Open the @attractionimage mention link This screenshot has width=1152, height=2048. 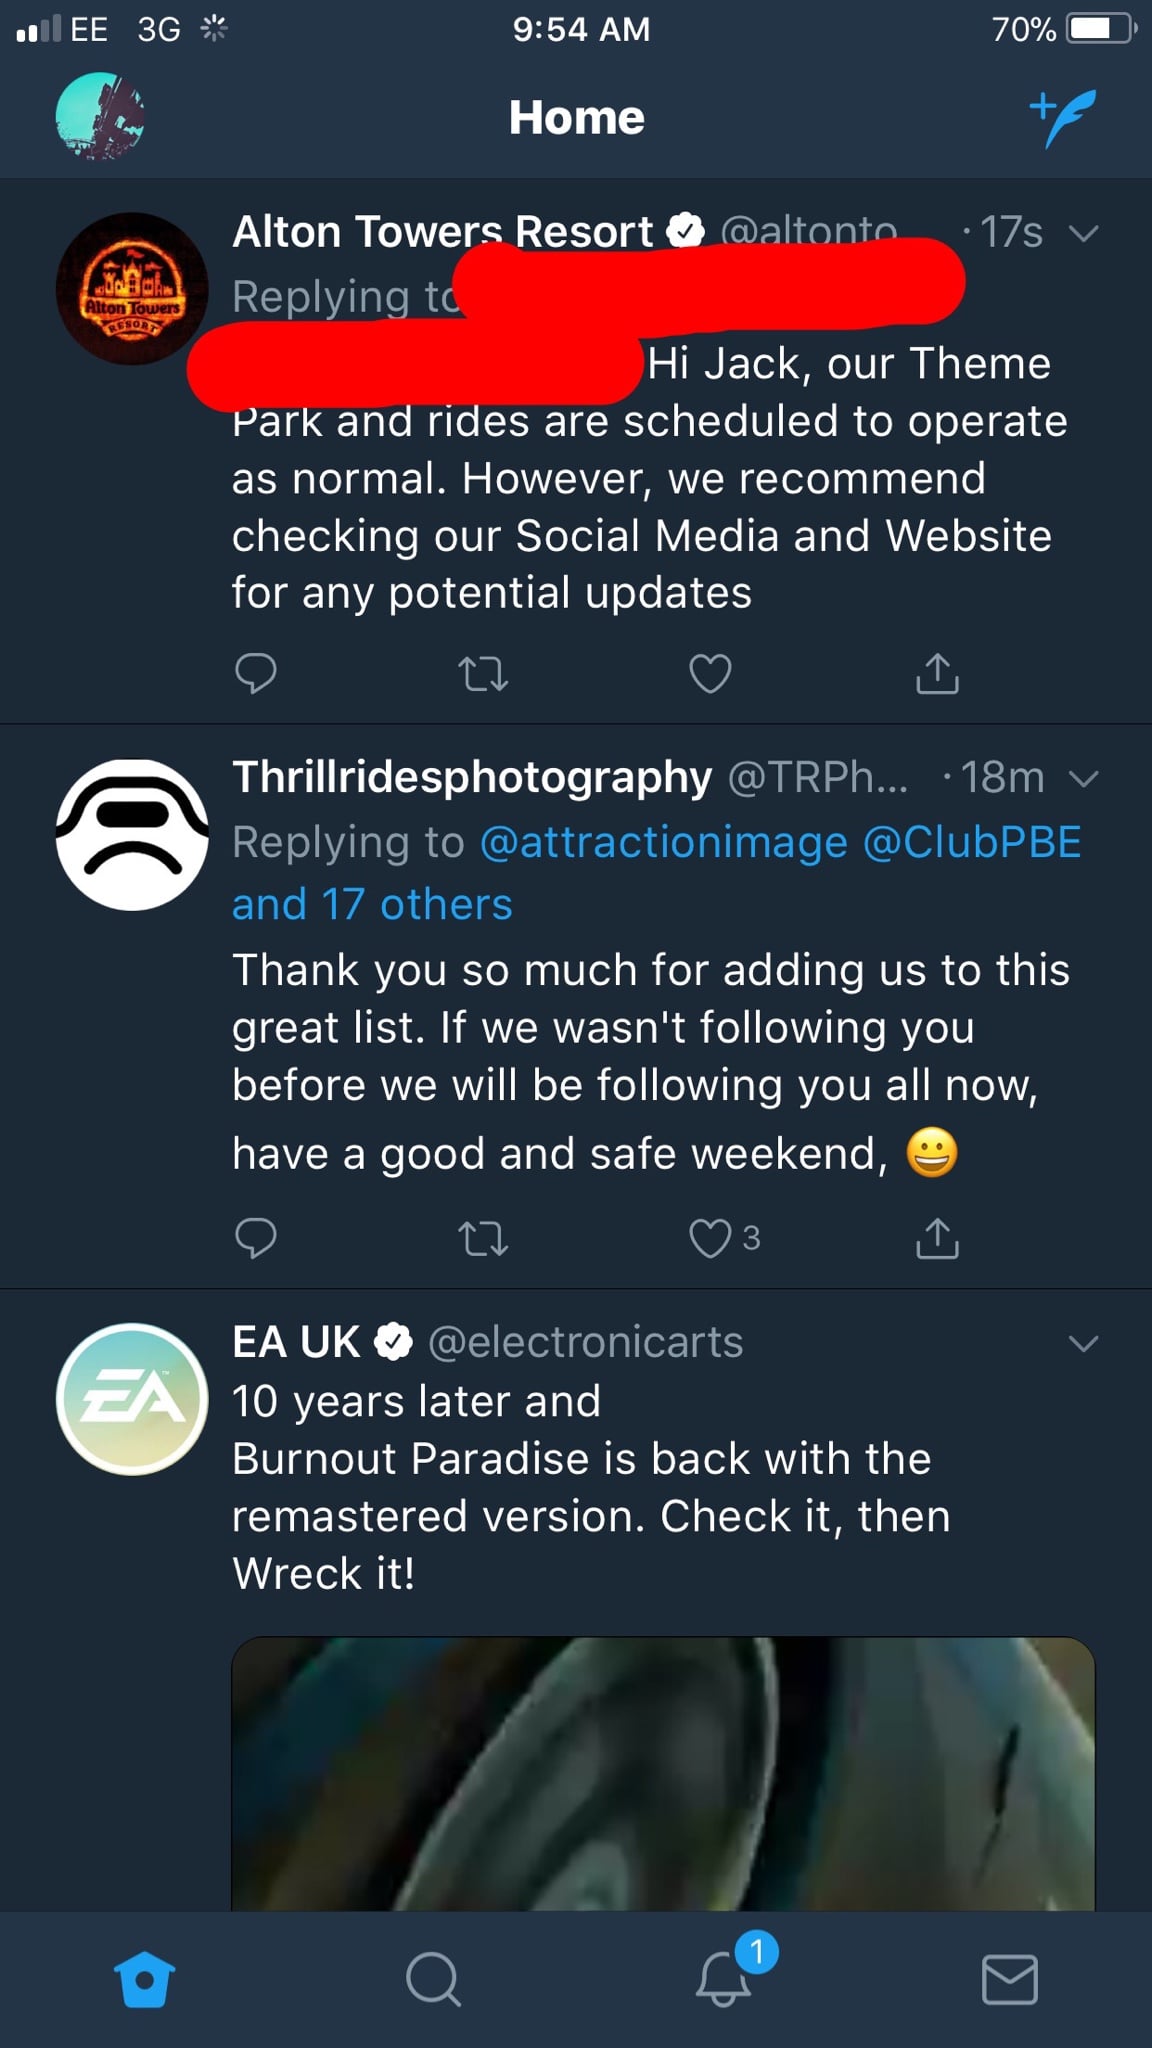coord(664,842)
